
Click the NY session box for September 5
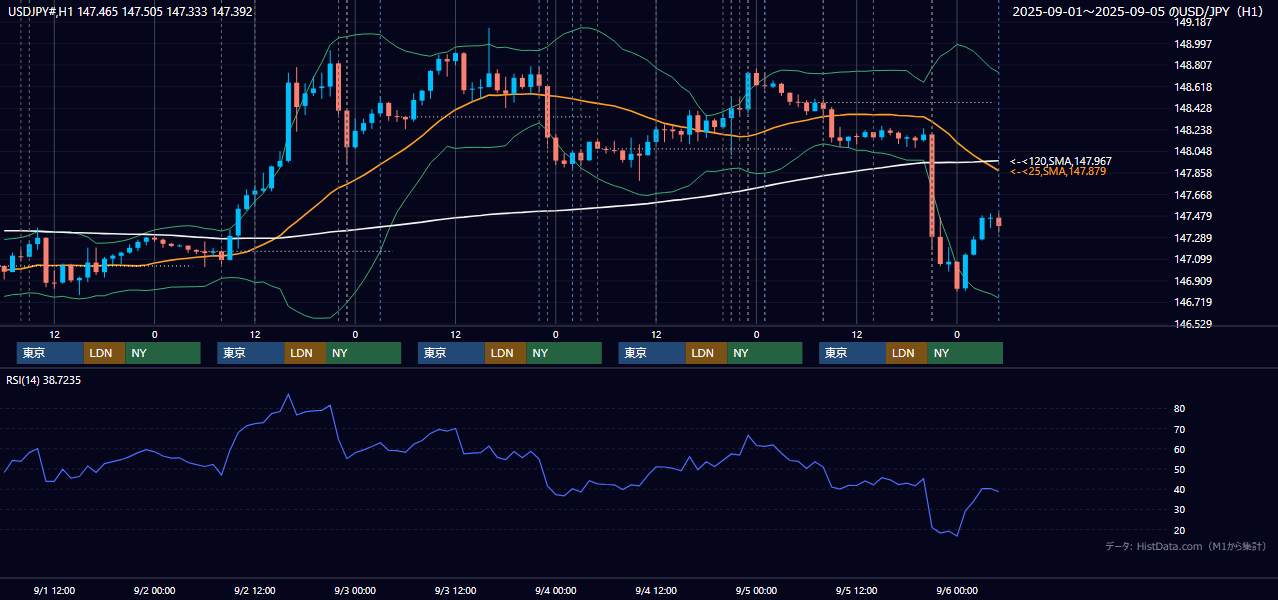[x=964, y=353]
